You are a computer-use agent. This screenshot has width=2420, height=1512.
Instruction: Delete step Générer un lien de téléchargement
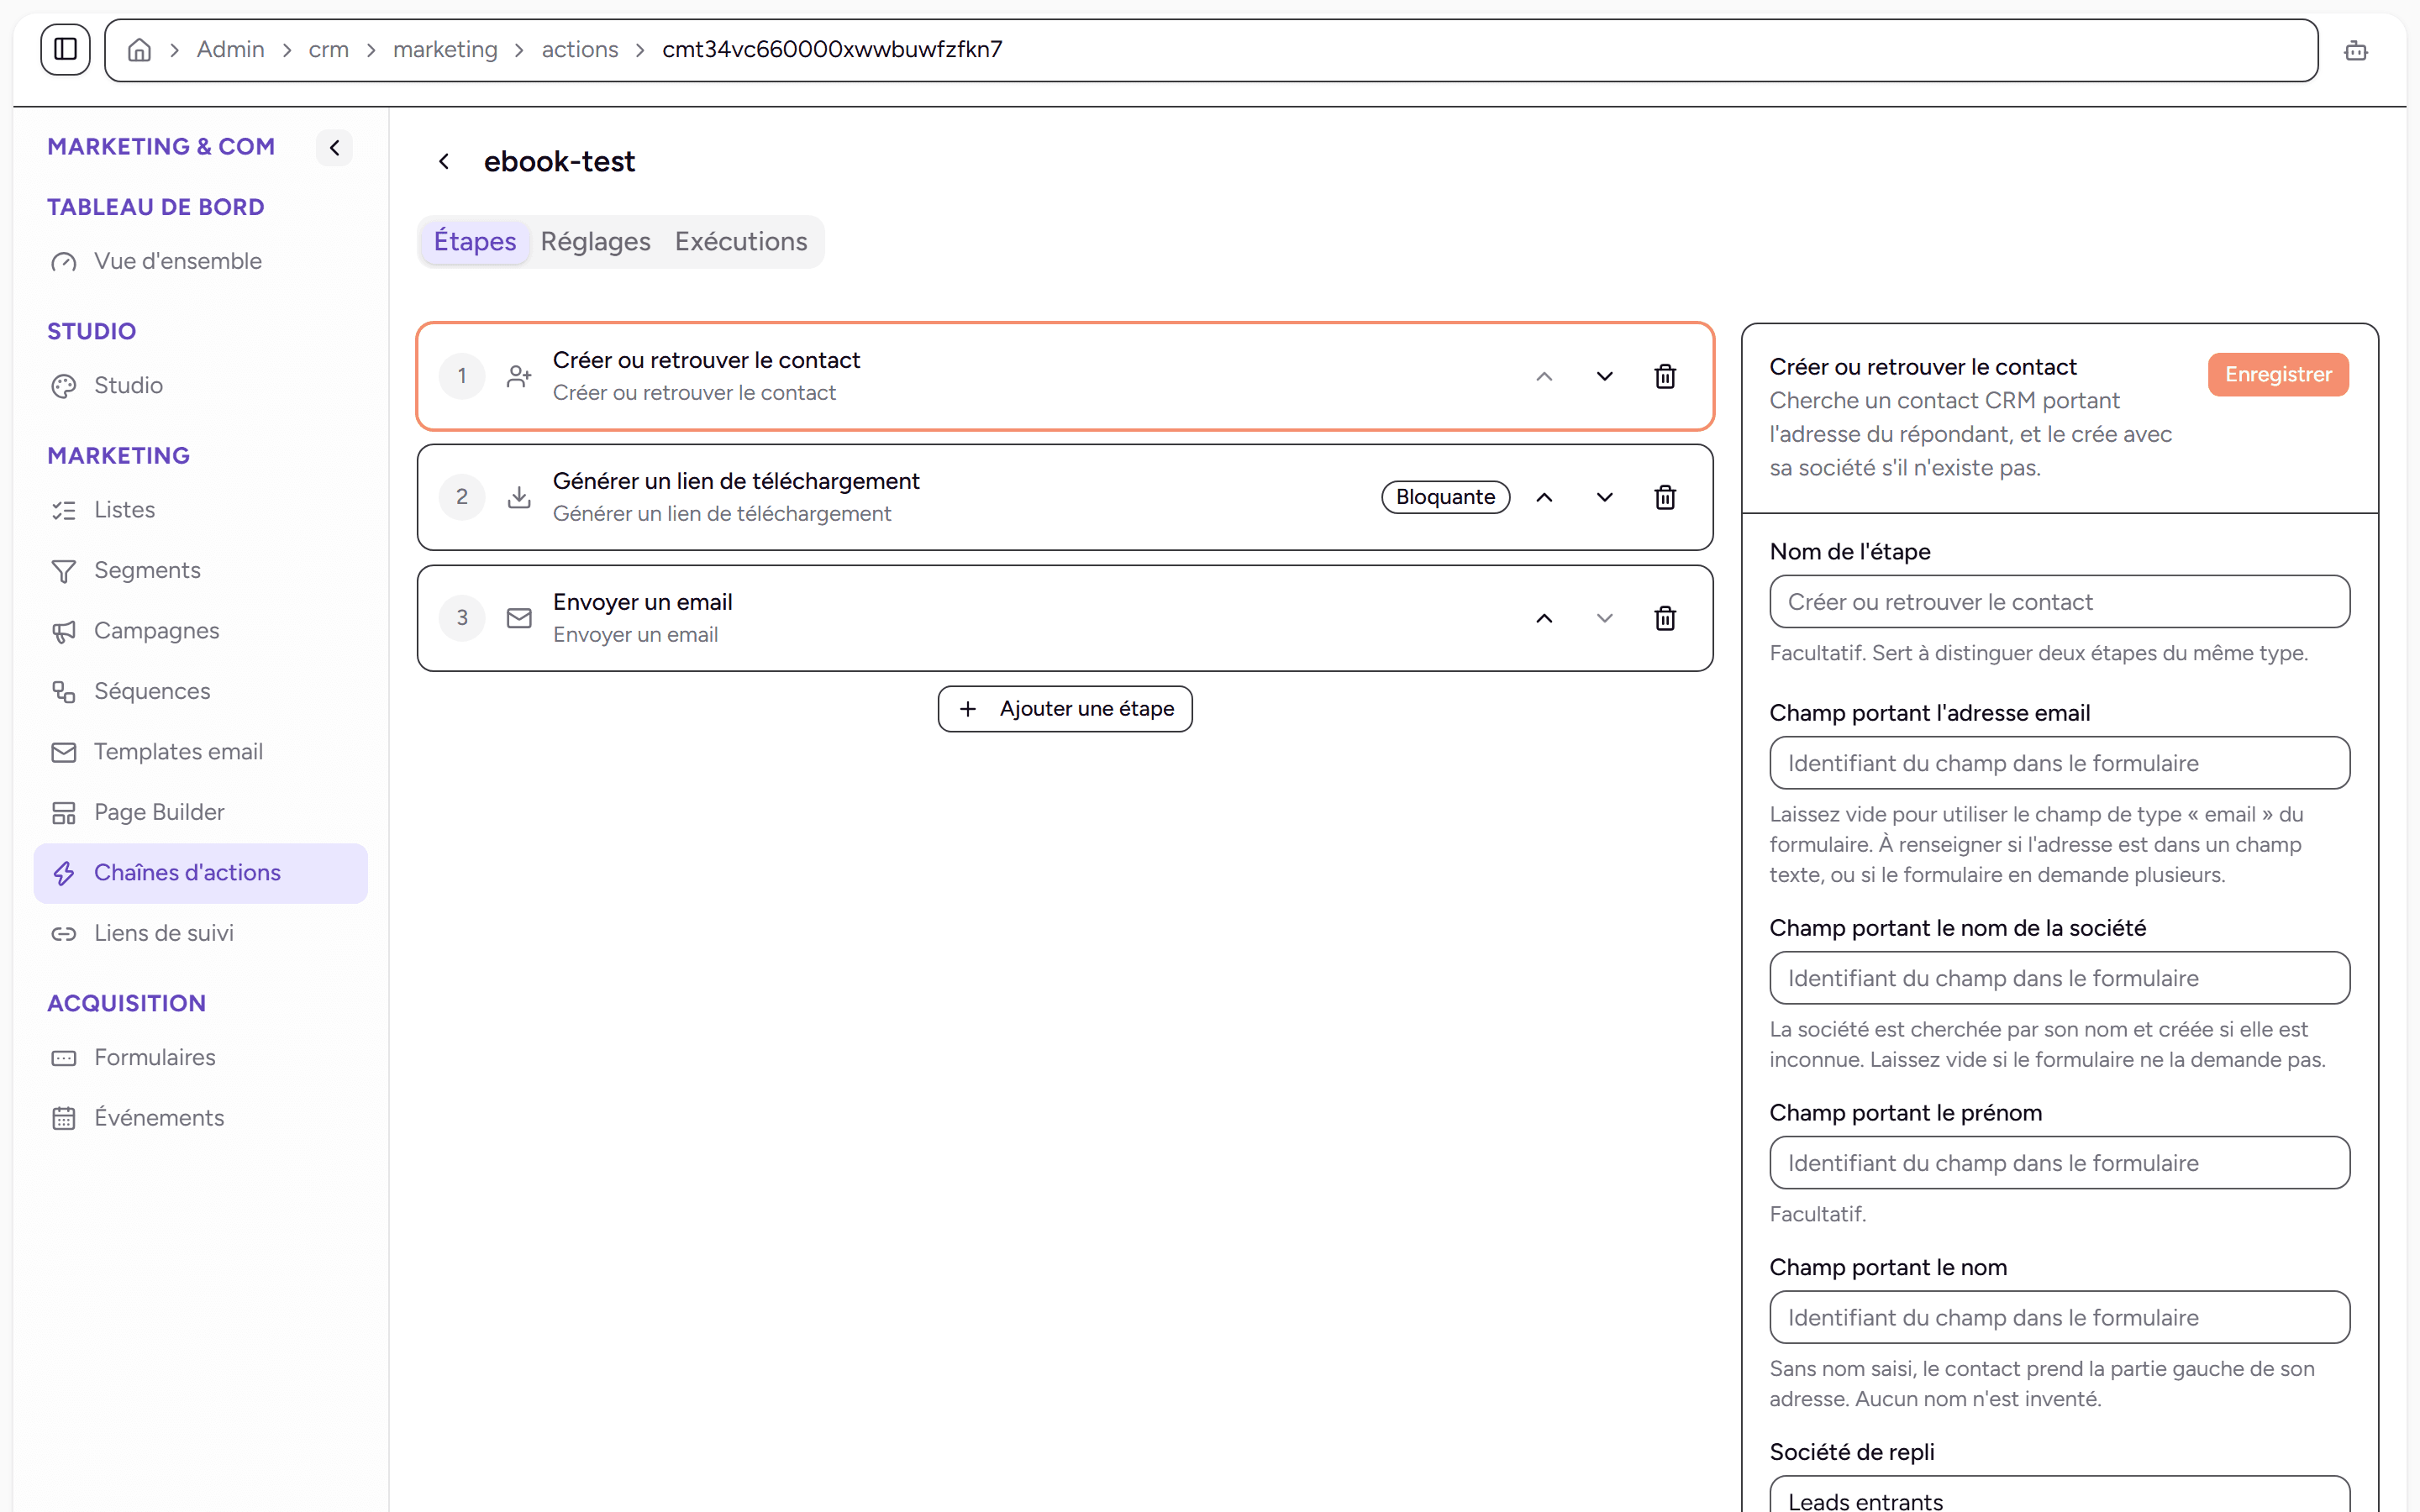1665,497
